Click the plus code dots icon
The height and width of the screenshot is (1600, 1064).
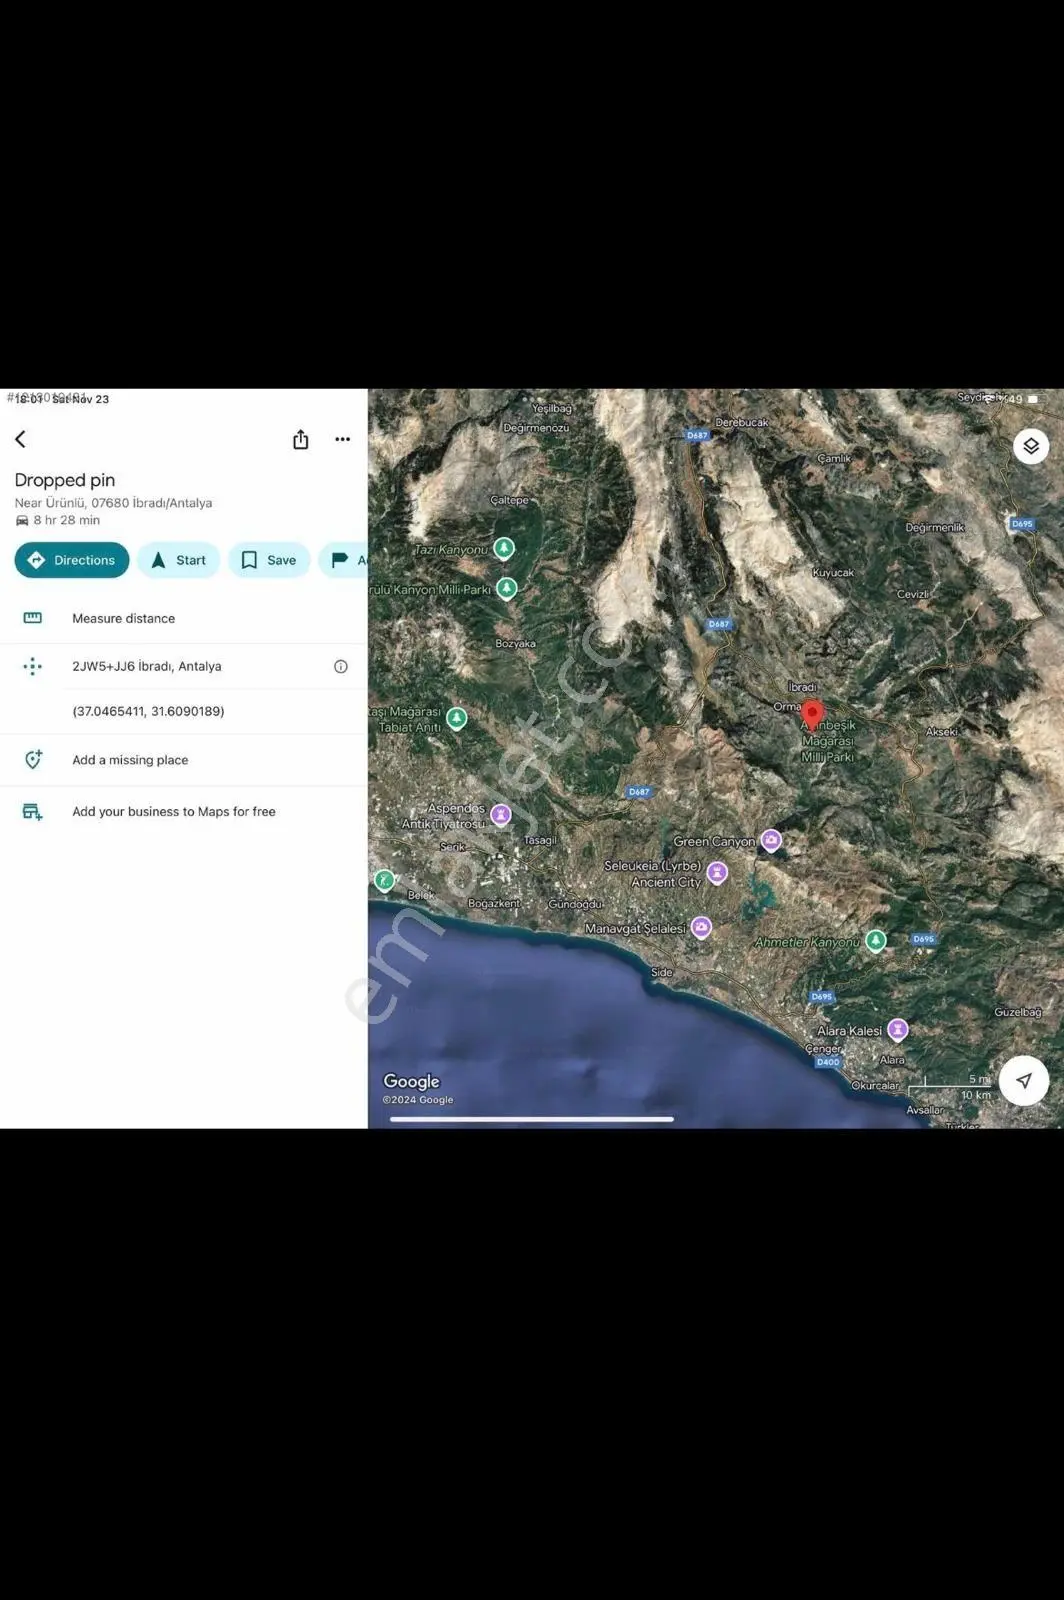[x=32, y=666]
